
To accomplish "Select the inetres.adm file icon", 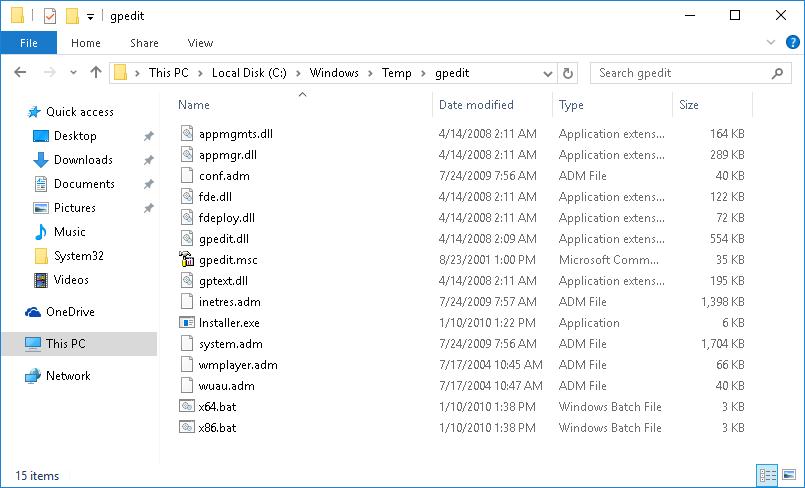I will point(187,302).
